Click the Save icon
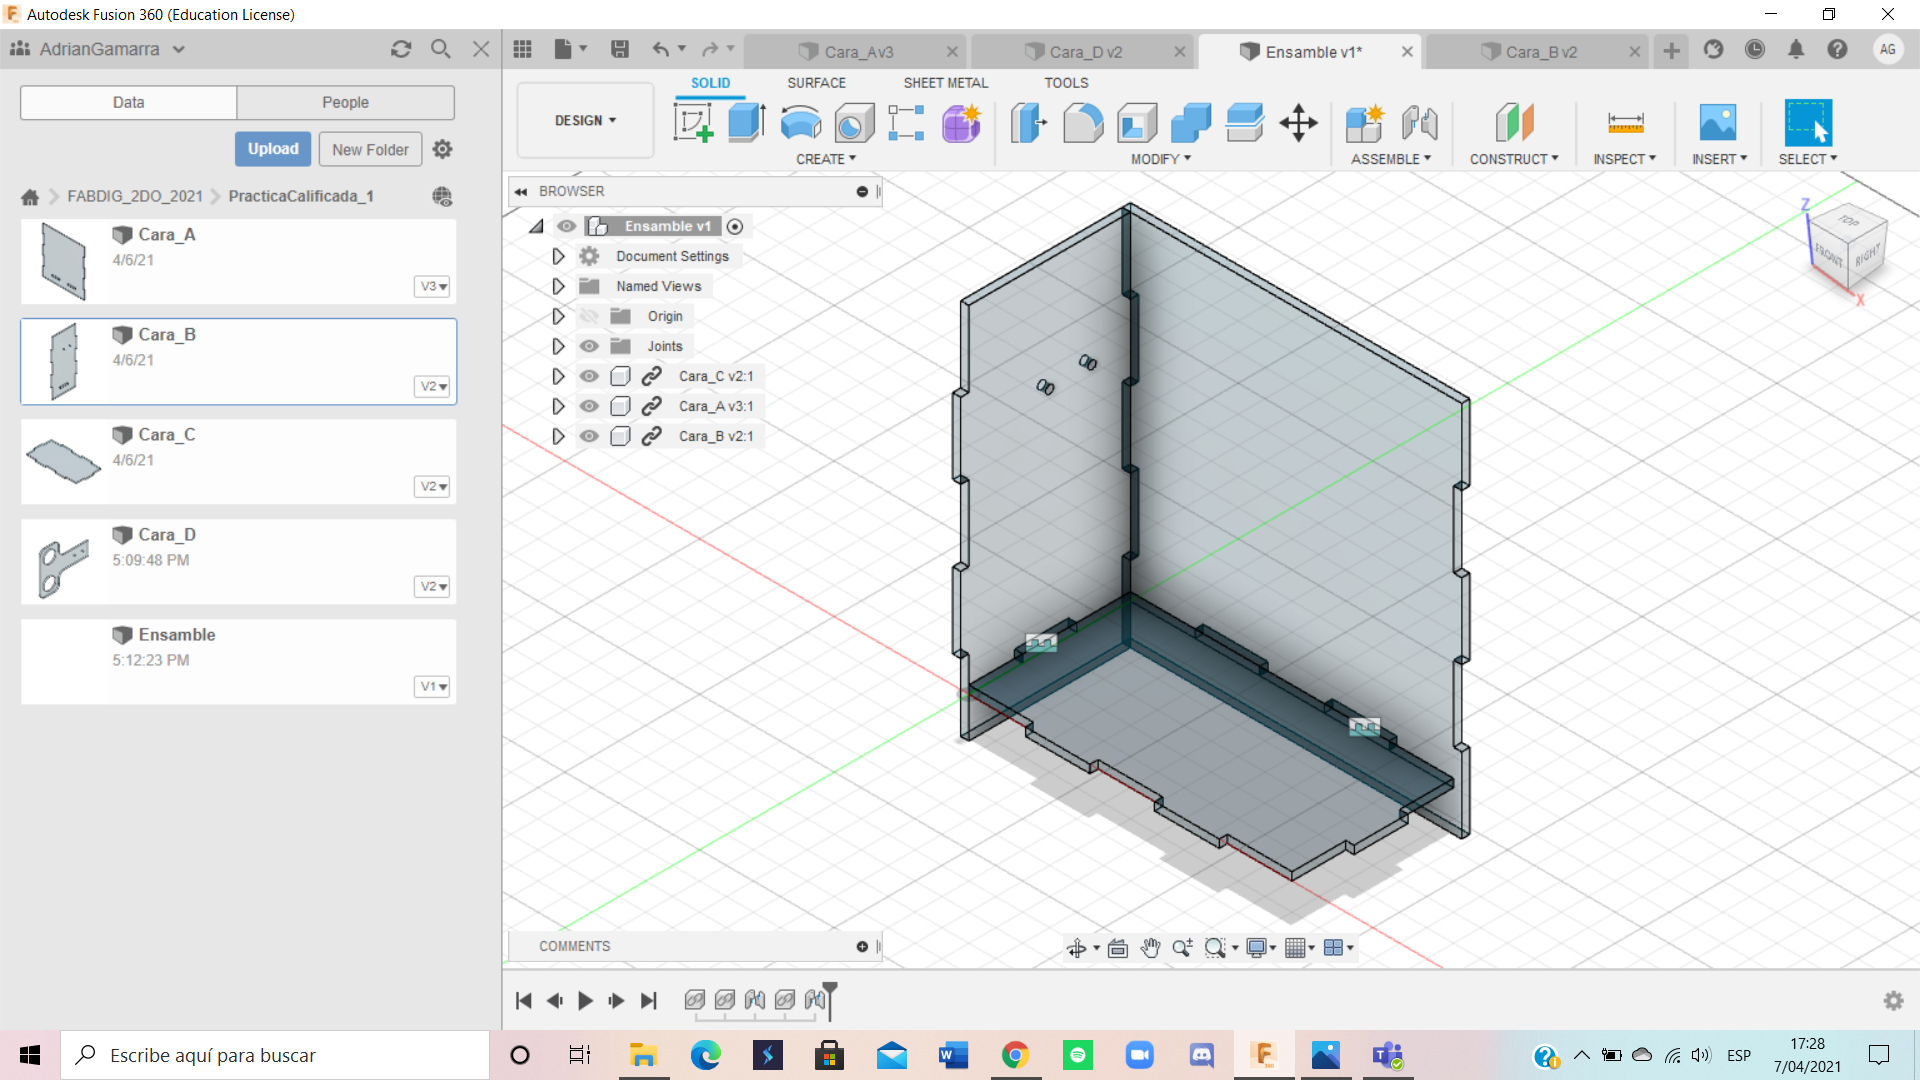Screen dimensions: 1920x1080 620,49
